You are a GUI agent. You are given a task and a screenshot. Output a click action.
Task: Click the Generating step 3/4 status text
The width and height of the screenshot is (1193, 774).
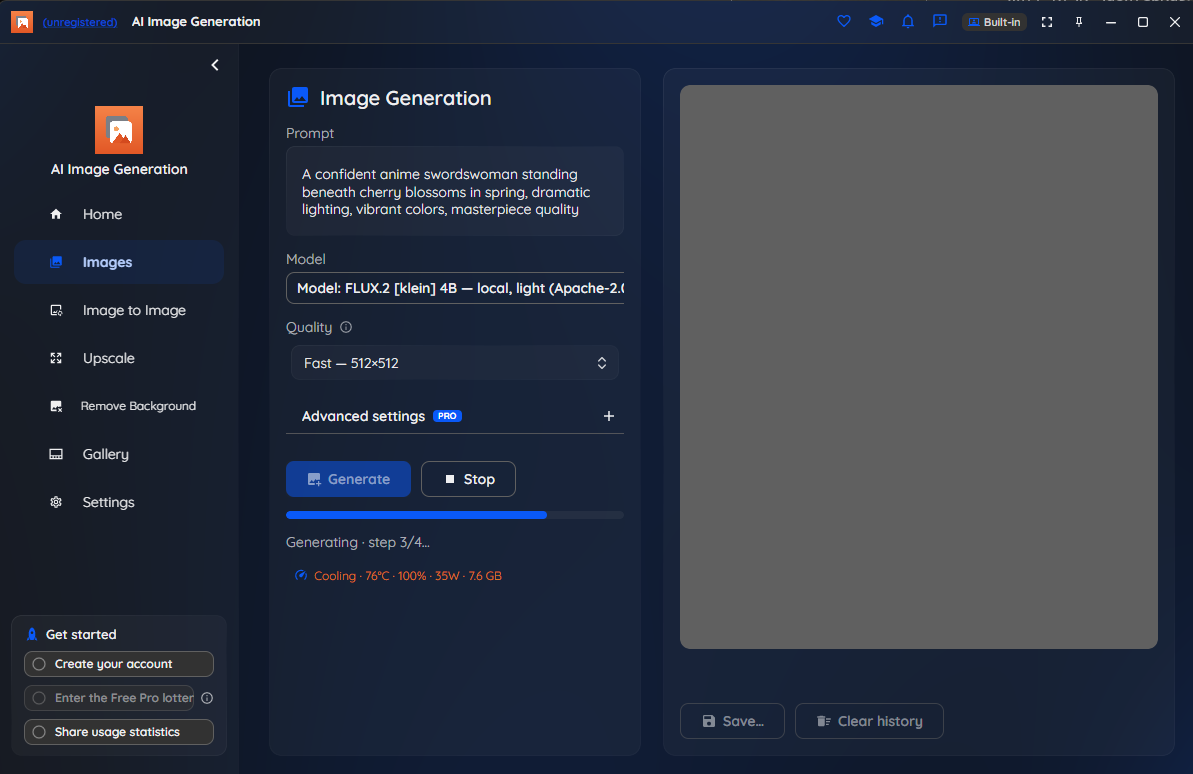click(358, 543)
